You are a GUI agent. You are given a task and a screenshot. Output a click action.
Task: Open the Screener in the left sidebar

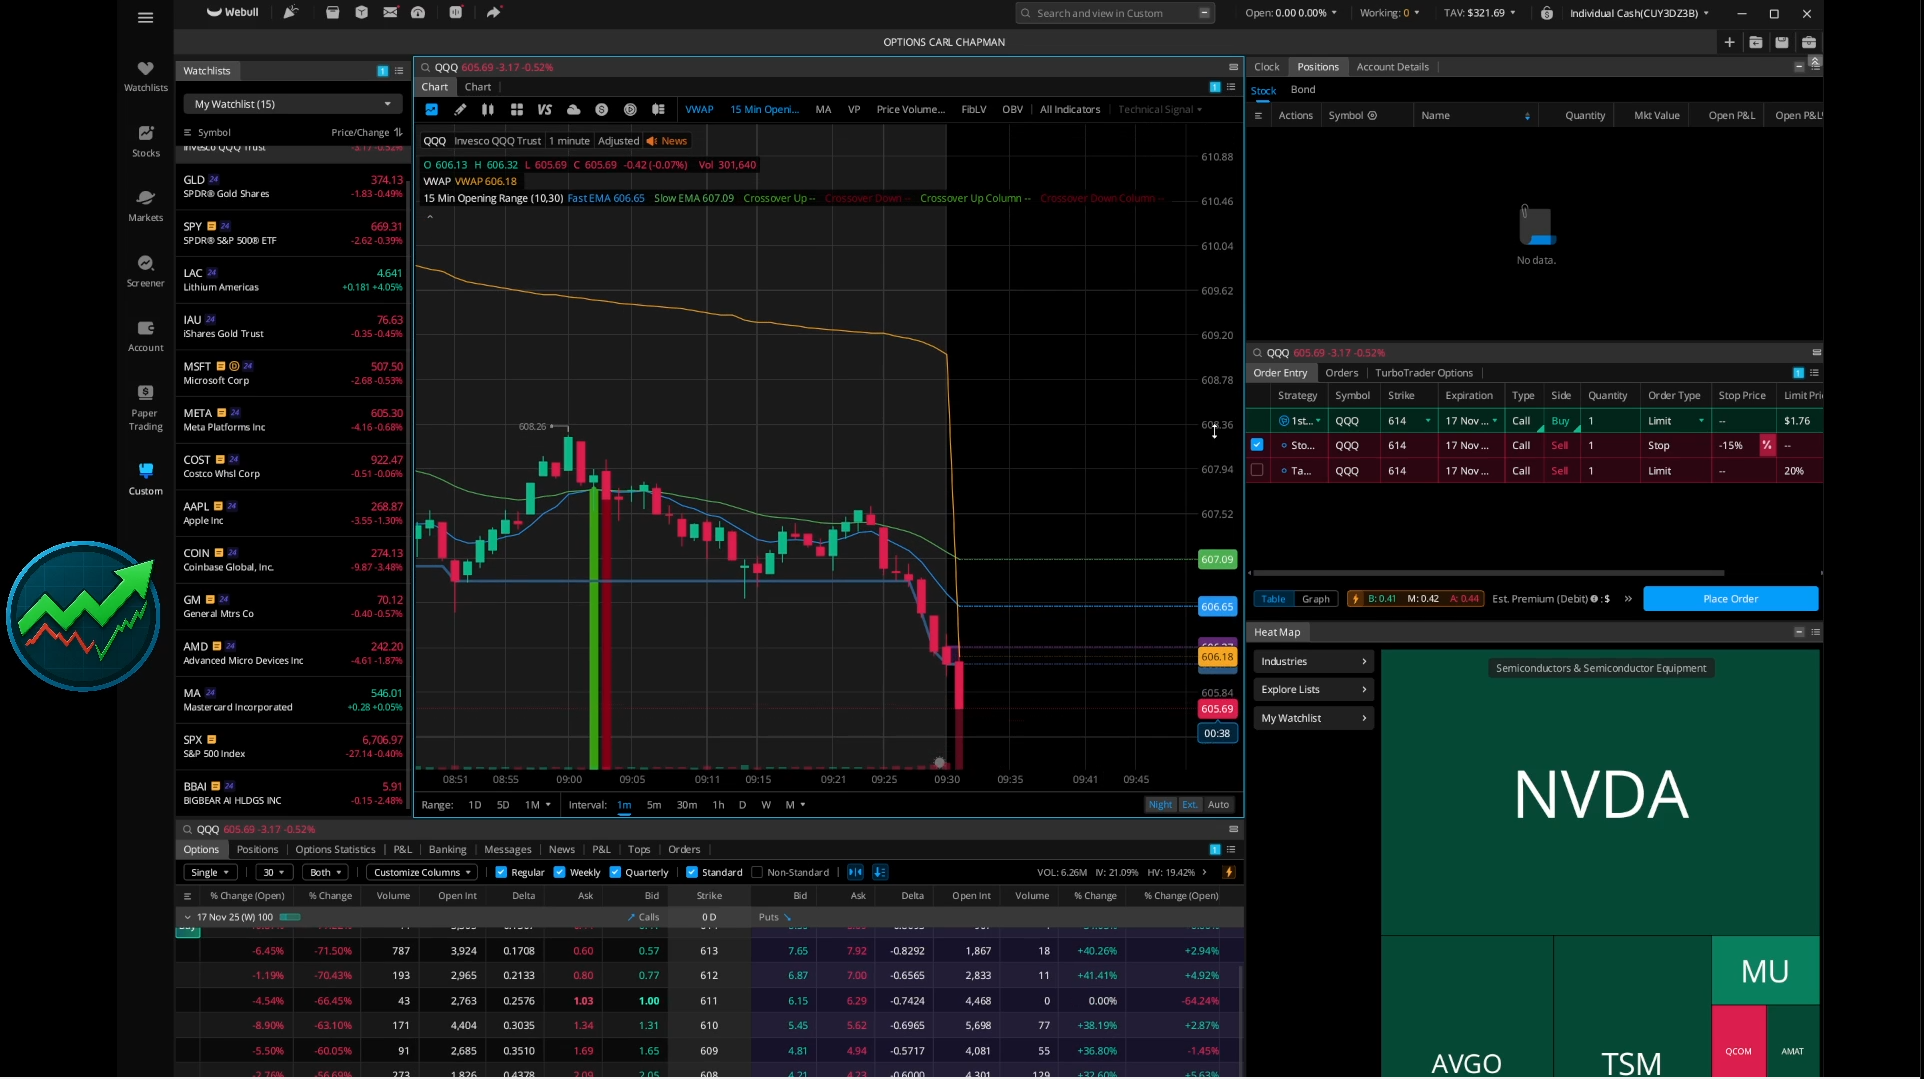pyautogui.click(x=146, y=270)
